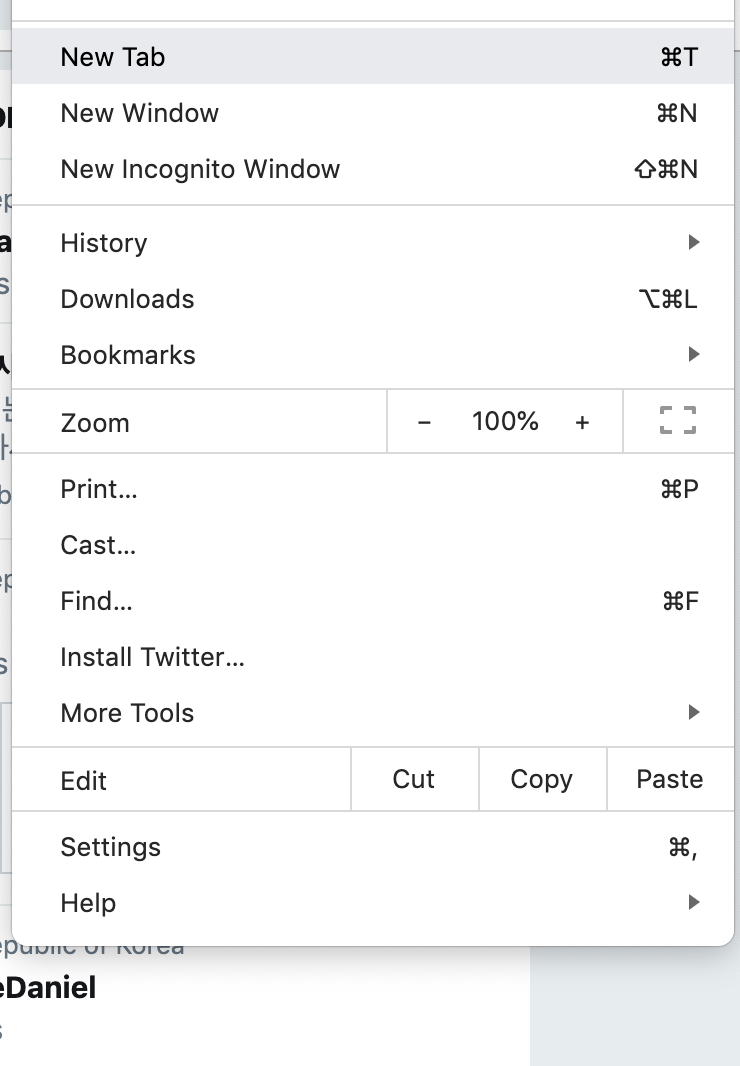Open a New Window

click(x=373, y=113)
